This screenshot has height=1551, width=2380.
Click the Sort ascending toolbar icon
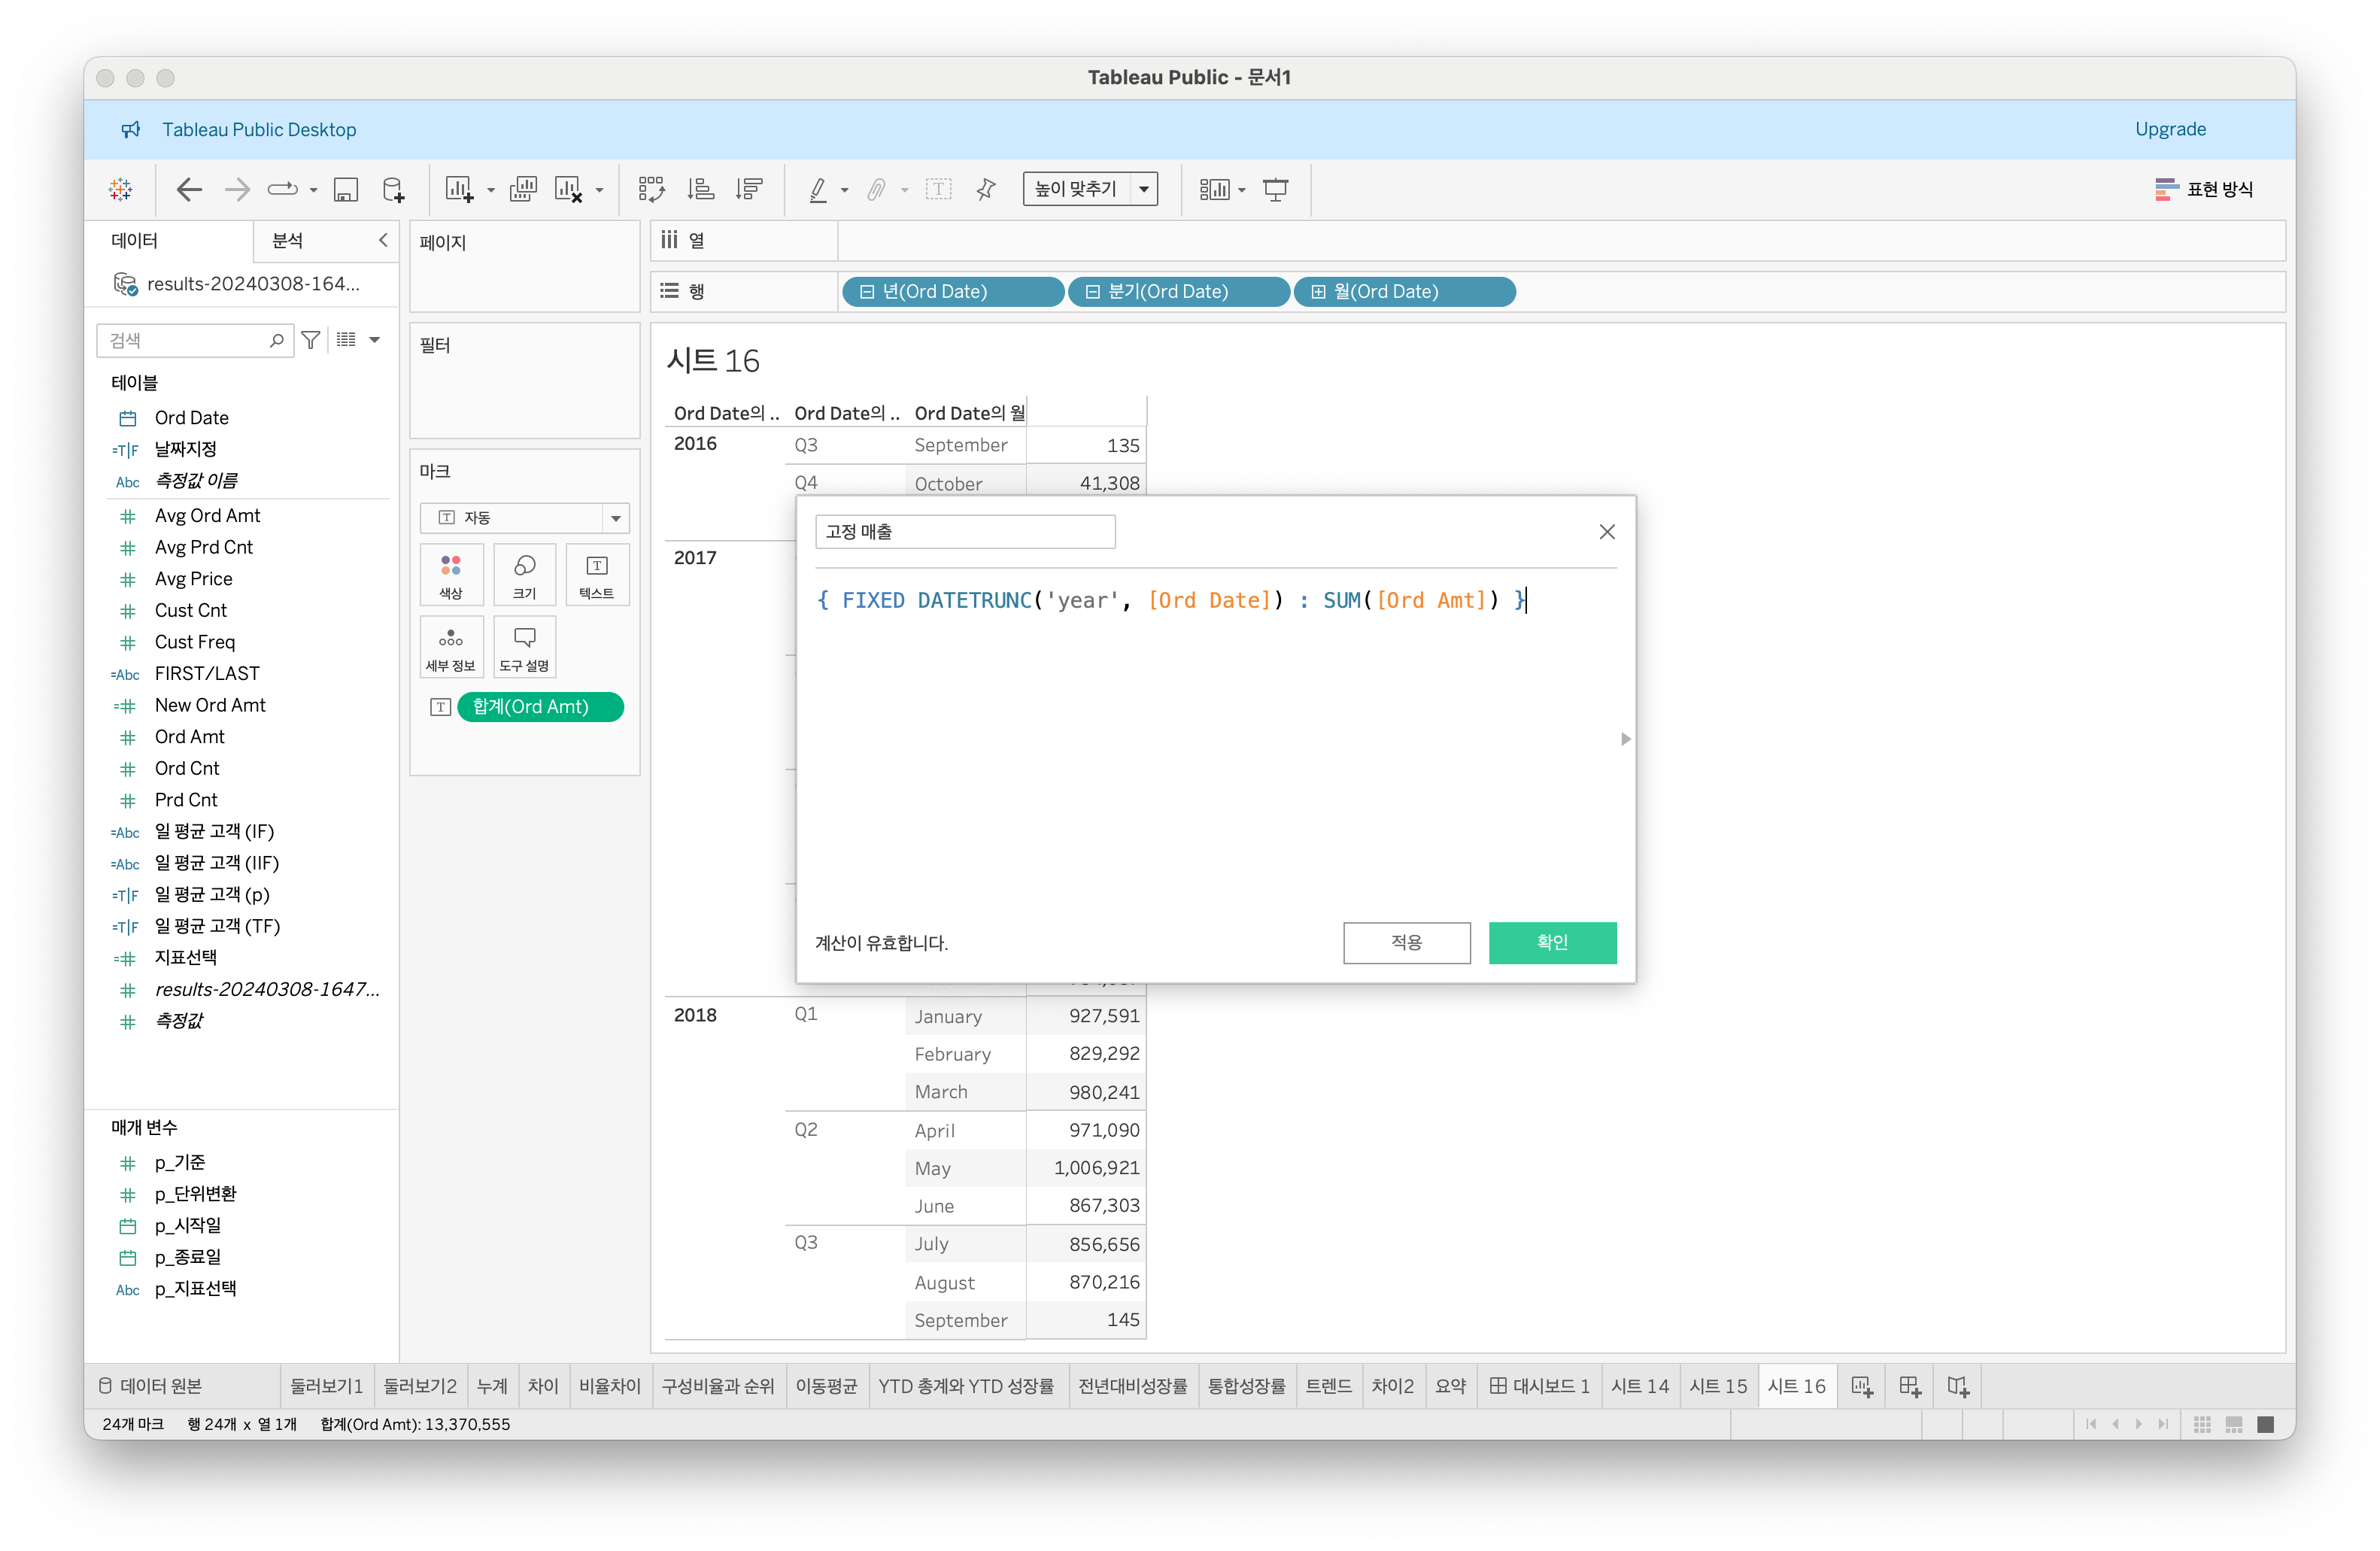click(x=701, y=190)
